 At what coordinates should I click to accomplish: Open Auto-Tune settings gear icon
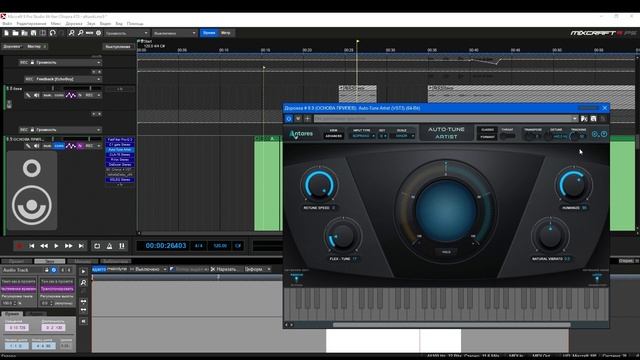point(595,134)
